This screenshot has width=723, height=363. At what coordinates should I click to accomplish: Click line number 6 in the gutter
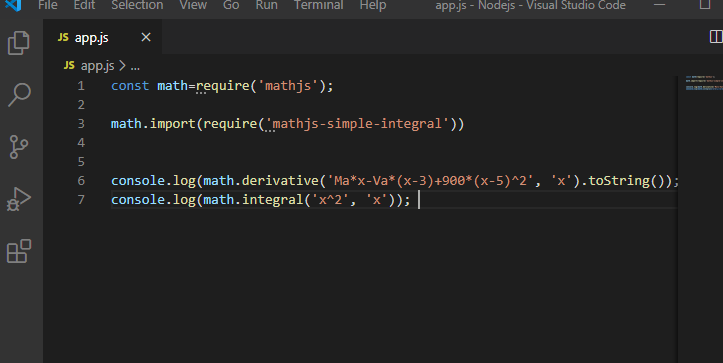click(x=81, y=180)
